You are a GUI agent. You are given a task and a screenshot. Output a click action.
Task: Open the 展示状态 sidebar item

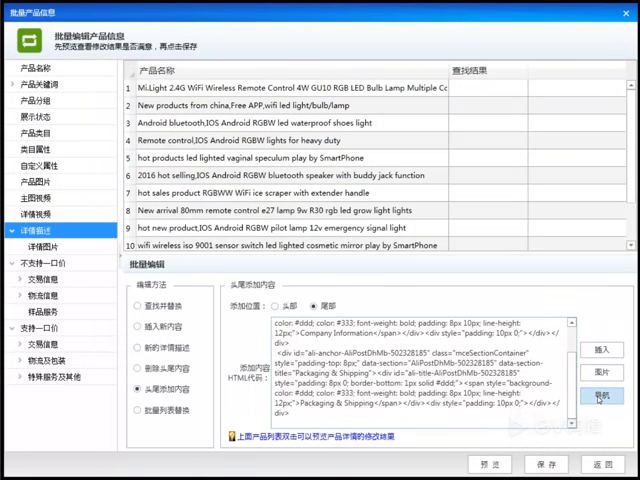[x=36, y=117]
